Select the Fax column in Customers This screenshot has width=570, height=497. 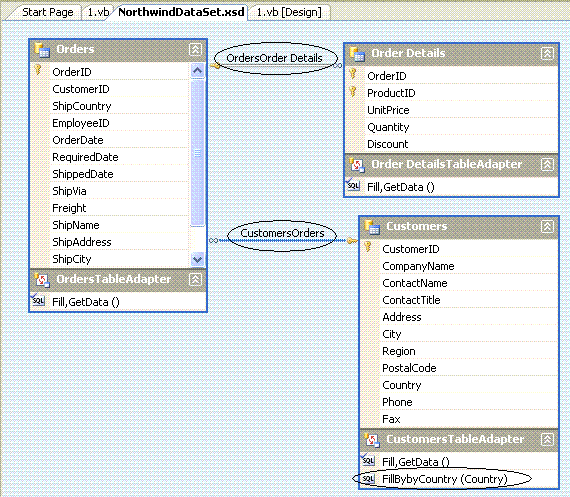click(x=391, y=419)
